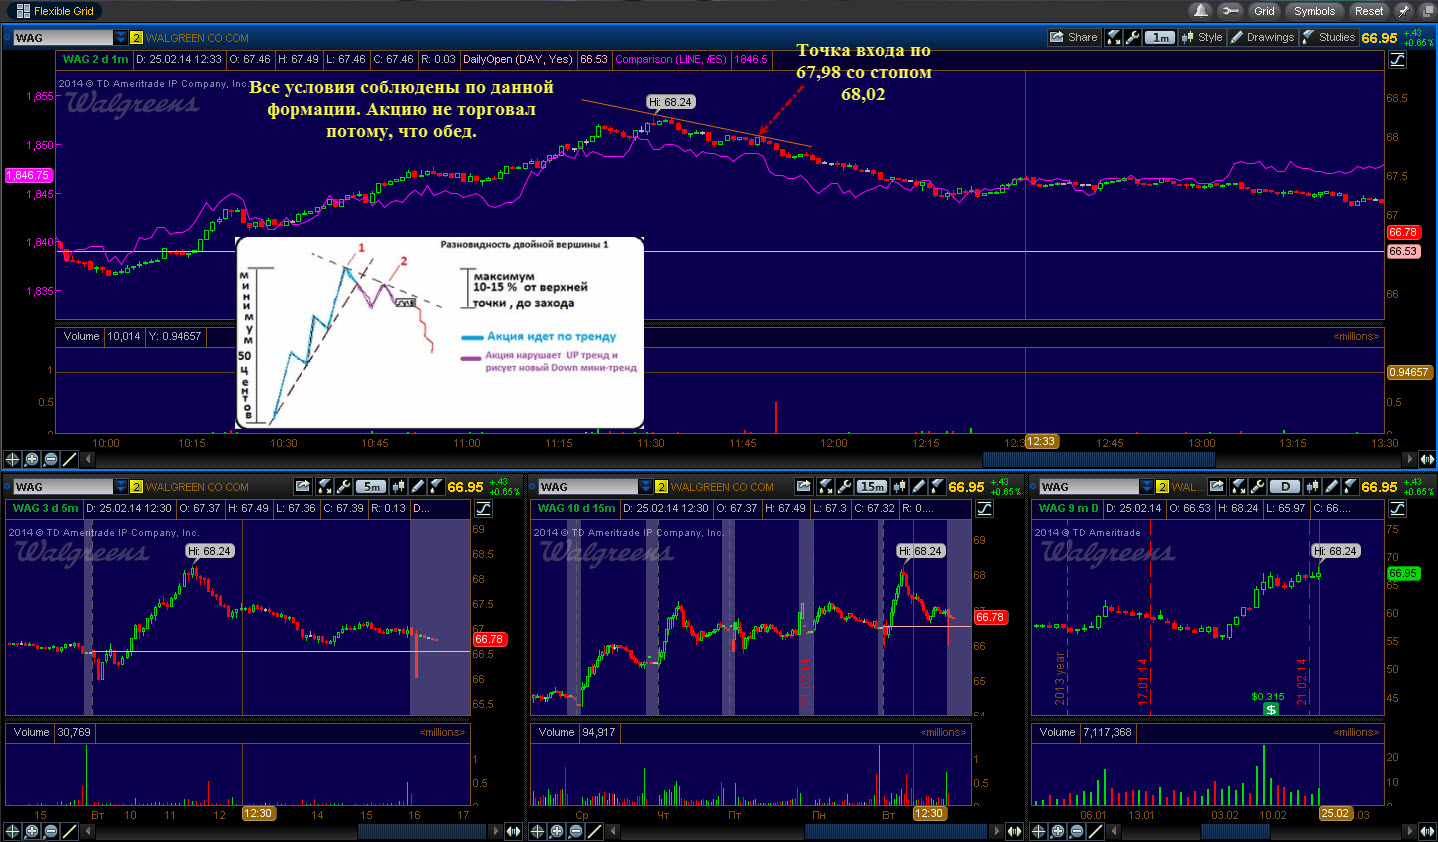Click the alerts bell icon in top bar
Image resolution: width=1438 pixels, height=842 pixels.
pos(1201,11)
